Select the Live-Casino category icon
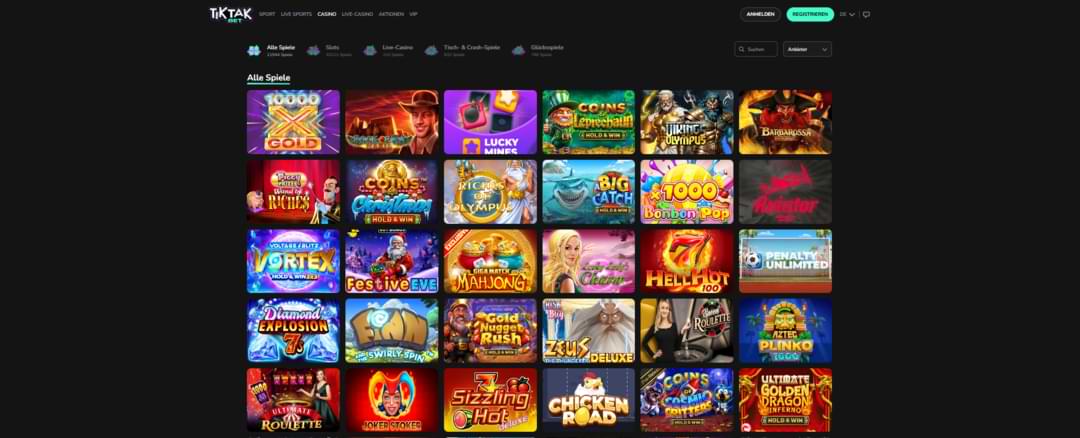 370,50
